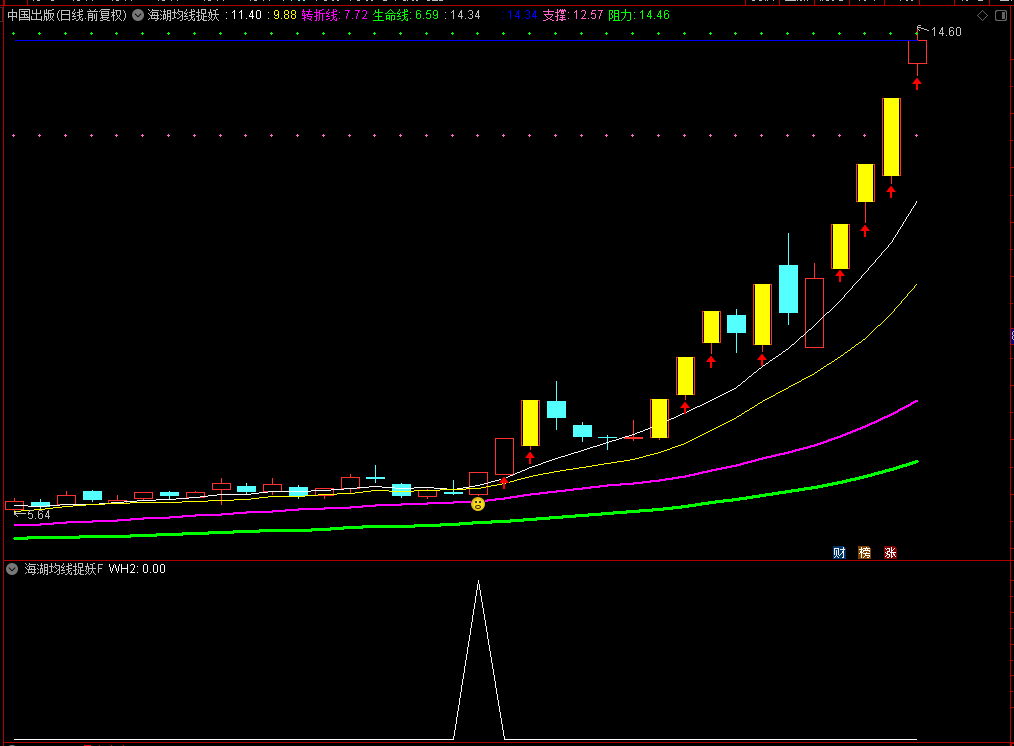This screenshot has height=746, width=1014.
Task: Click the 海湖均线捉妖F WH2 sub-chart label
Action: click(95, 569)
